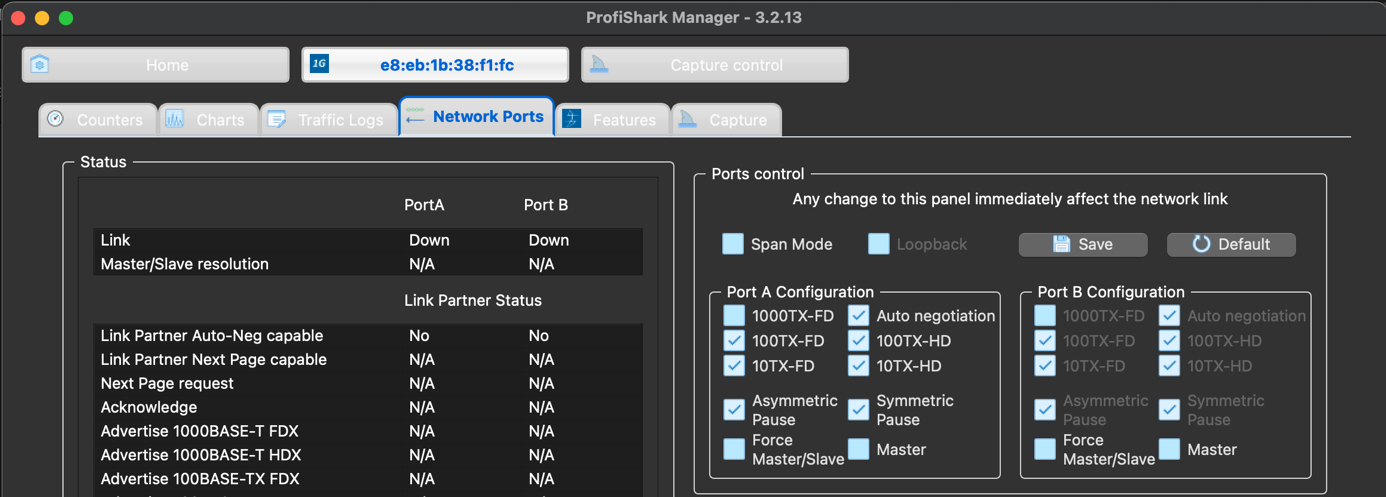1386x497 pixels.
Task: Click the Link status row label
Action: [115, 240]
